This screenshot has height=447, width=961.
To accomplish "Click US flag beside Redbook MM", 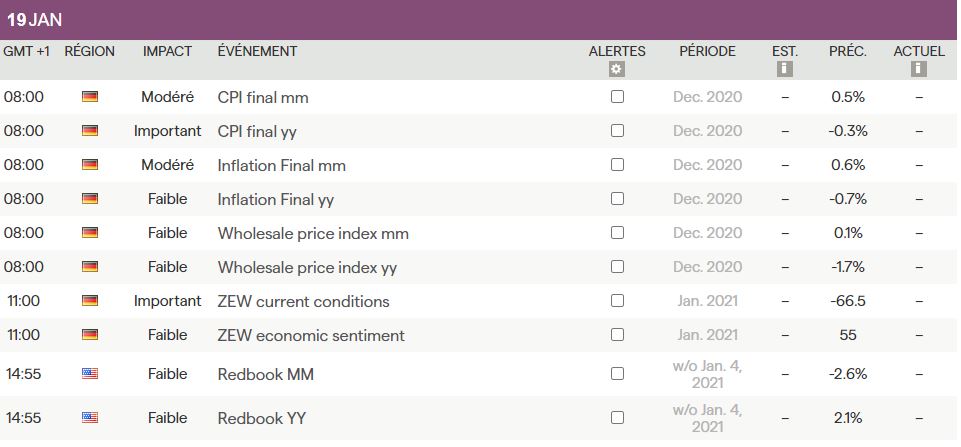I will click(90, 374).
